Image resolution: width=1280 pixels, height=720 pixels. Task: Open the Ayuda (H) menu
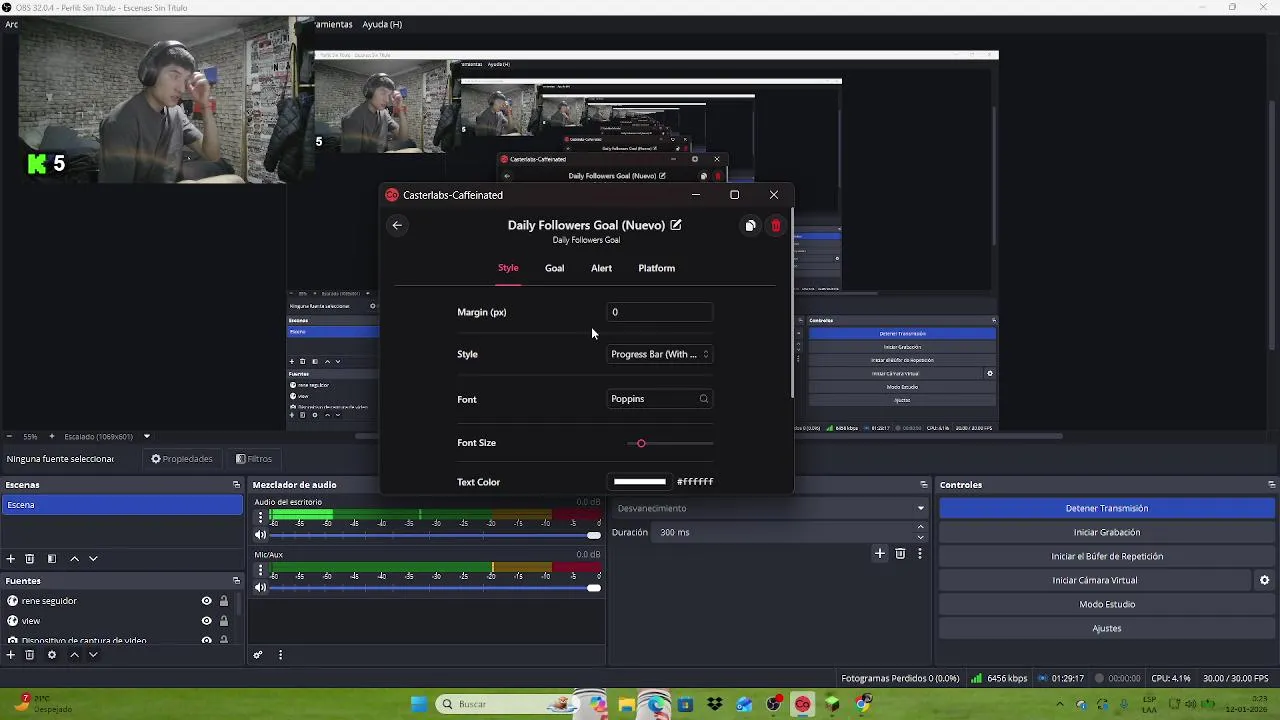coord(382,24)
